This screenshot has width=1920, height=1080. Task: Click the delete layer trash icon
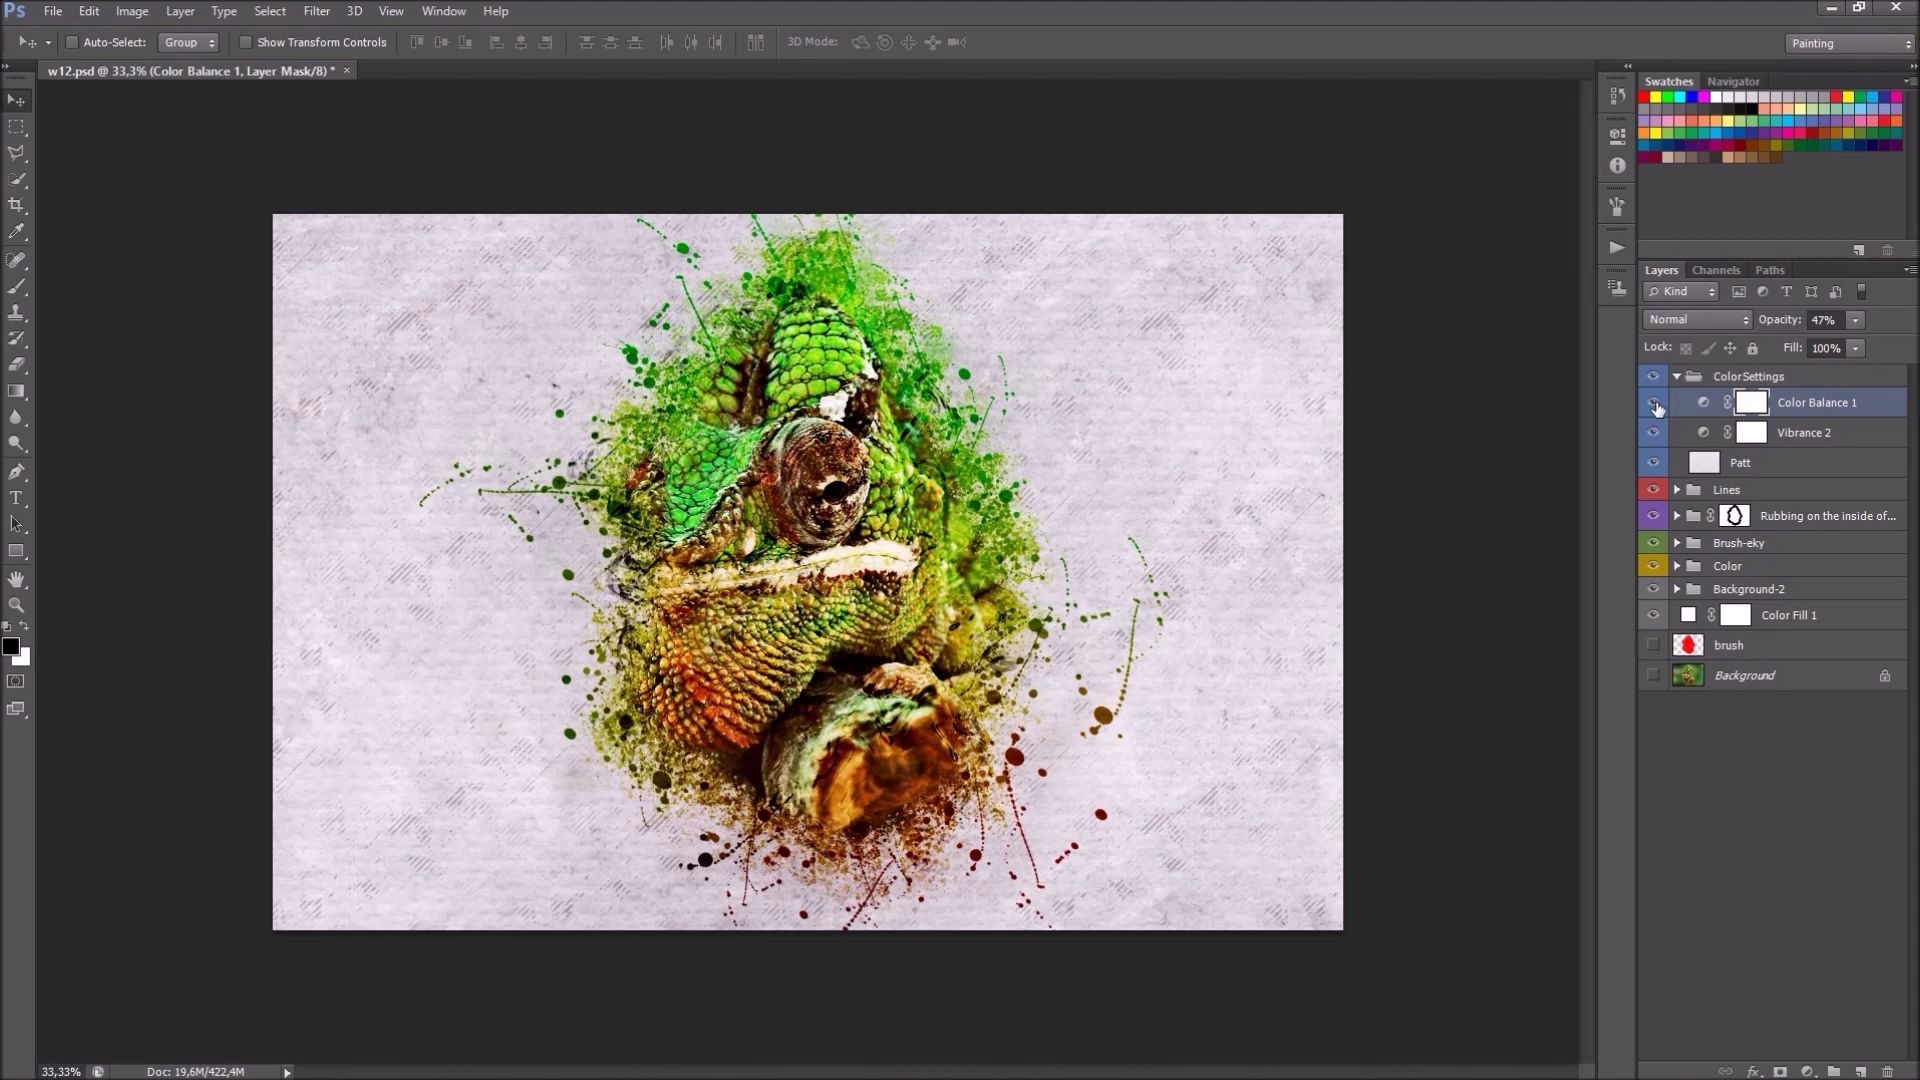click(x=1887, y=1071)
